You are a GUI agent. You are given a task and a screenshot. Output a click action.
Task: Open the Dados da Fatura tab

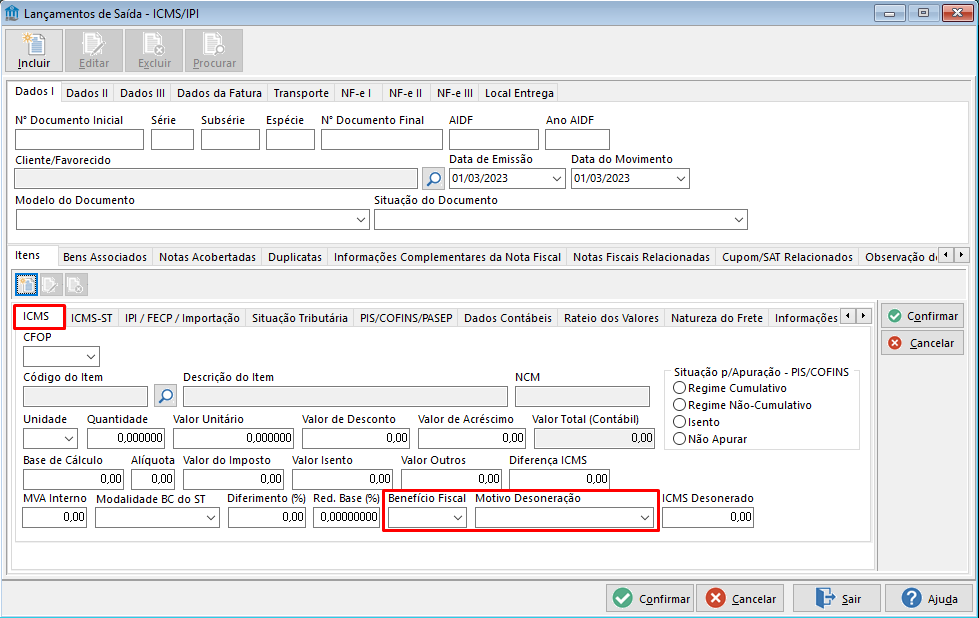click(219, 93)
